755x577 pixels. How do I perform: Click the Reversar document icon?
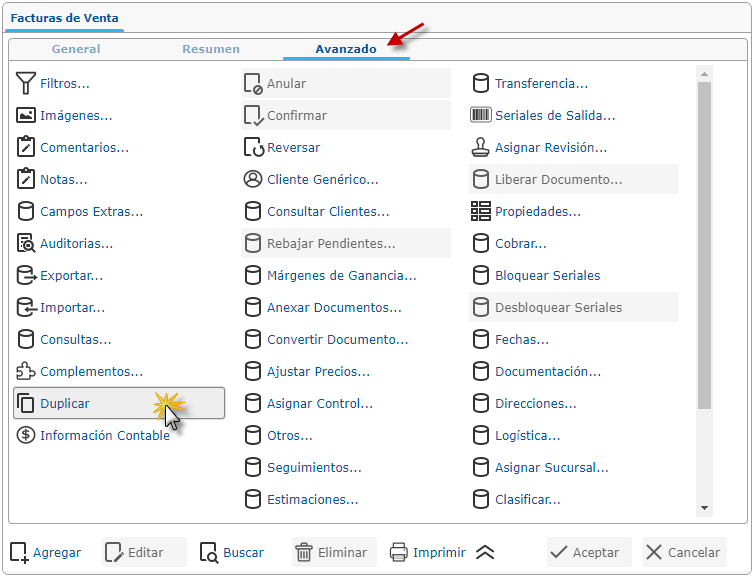pyautogui.click(x=253, y=147)
